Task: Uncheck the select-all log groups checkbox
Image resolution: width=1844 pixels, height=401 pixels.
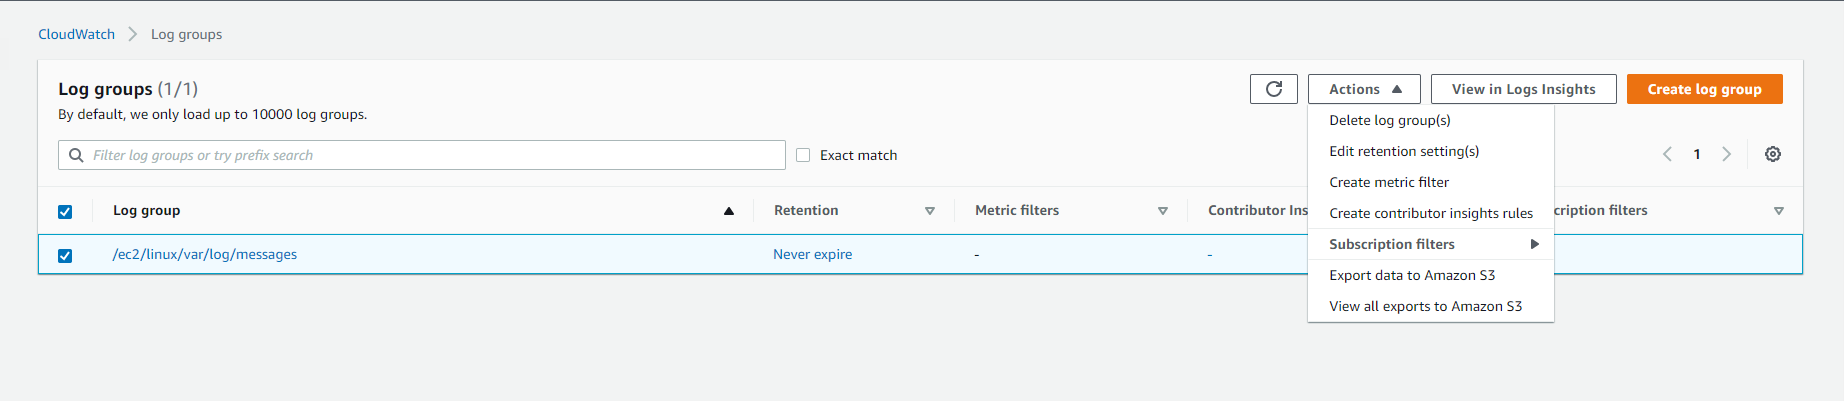Action: (x=65, y=212)
